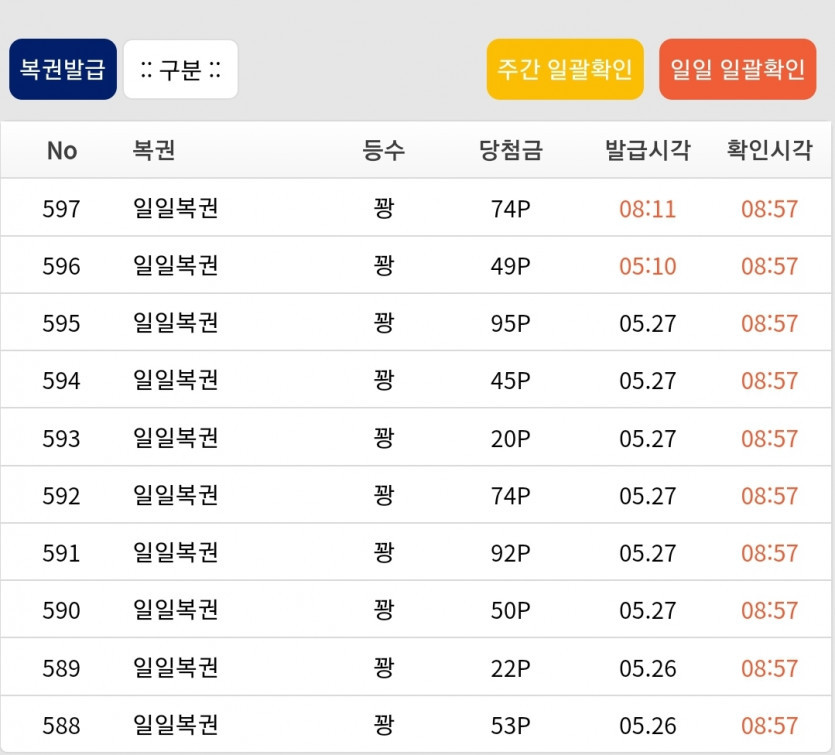The width and height of the screenshot is (835, 755).
Task: Click the 확인시각 column header
Action: click(x=769, y=150)
